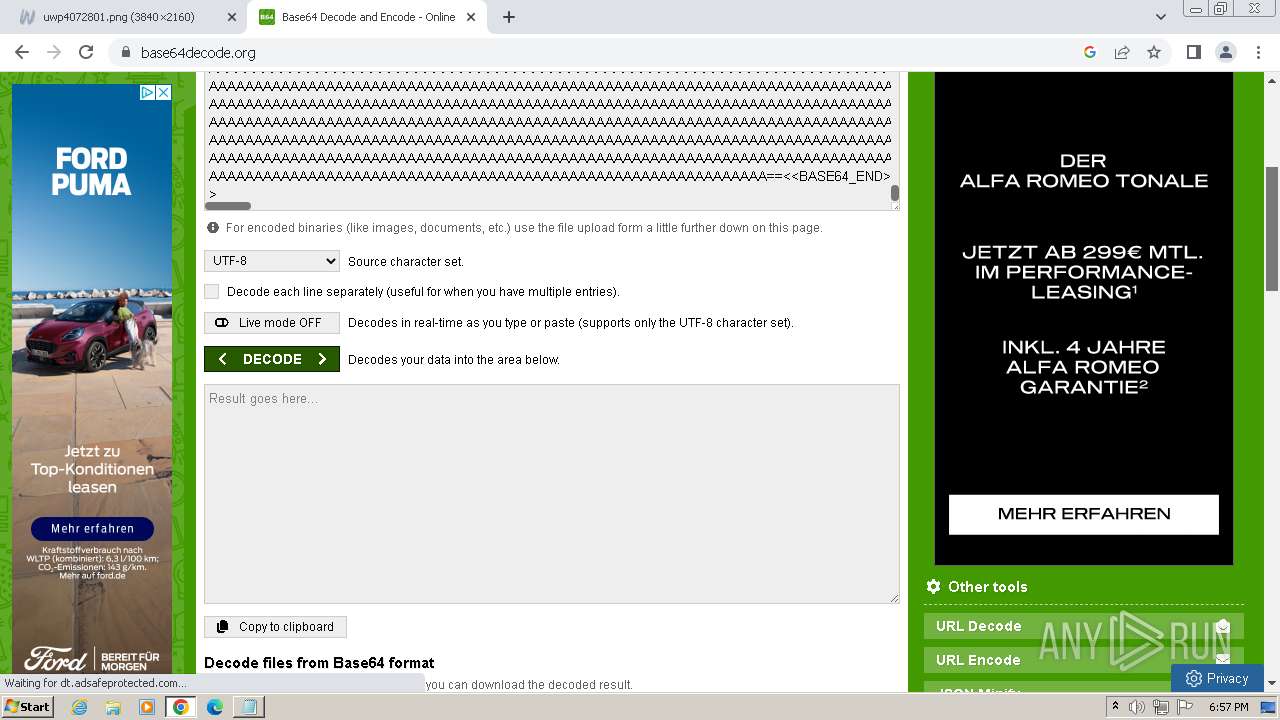Bookmark this page with the star

click(x=1154, y=52)
